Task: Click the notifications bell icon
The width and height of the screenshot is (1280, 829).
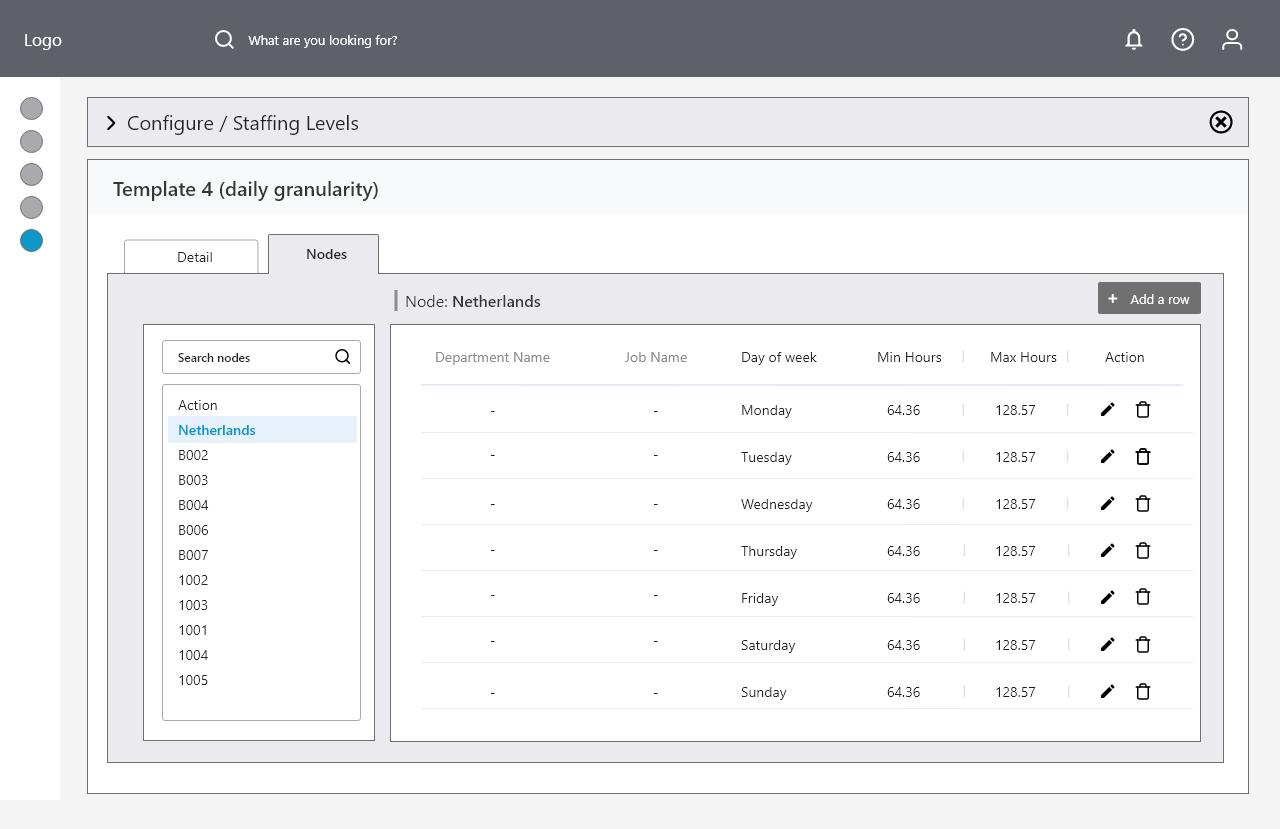Action: tap(1133, 40)
